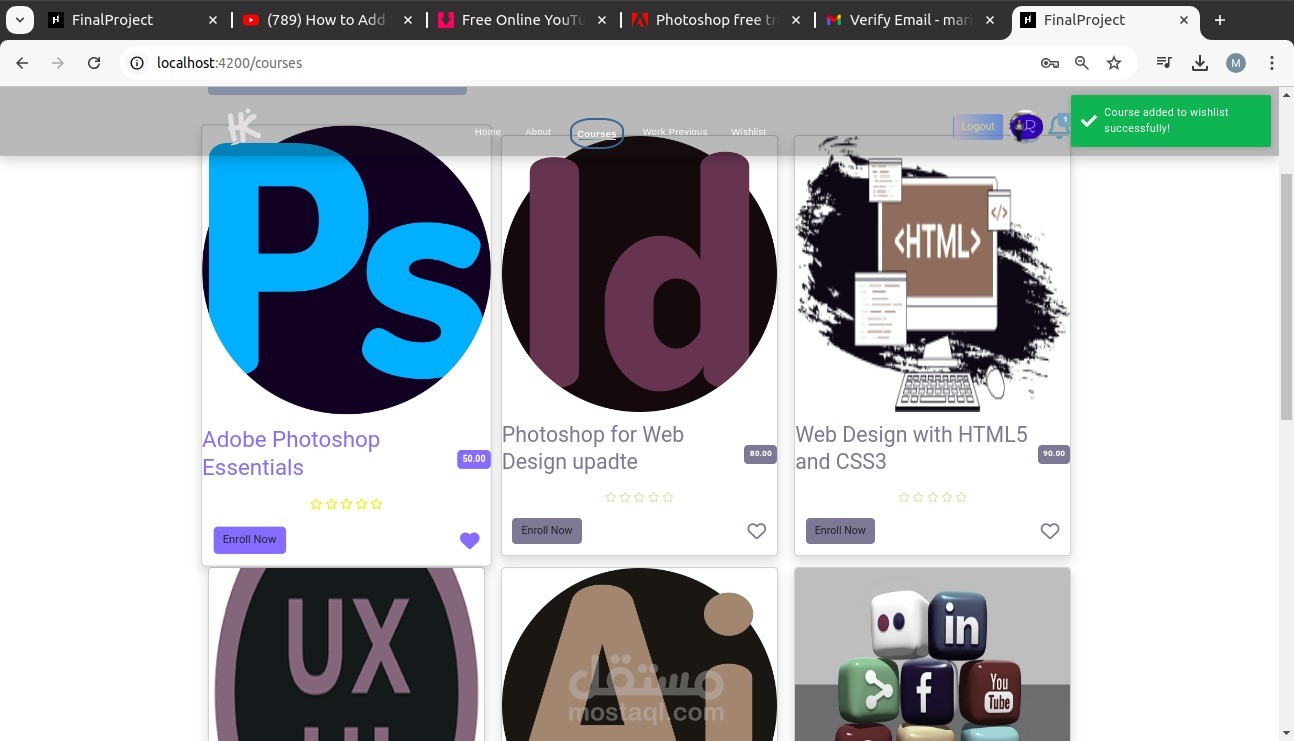Viewport: 1294px width, 741px height.
Task: Open Chrome downloads
Action: click(1200, 63)
